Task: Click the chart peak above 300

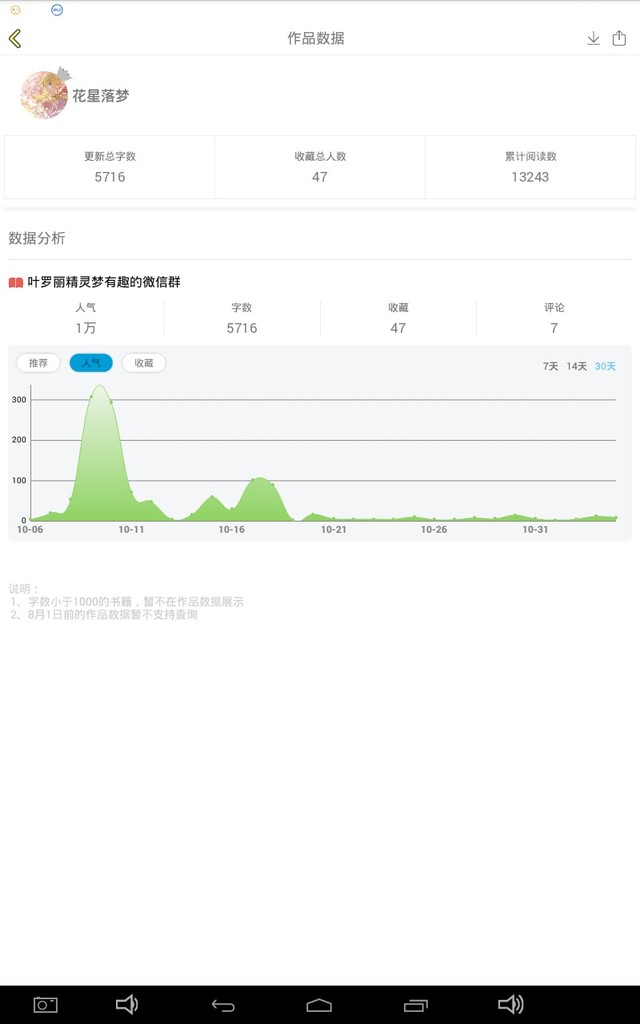Action: [100, 386]
